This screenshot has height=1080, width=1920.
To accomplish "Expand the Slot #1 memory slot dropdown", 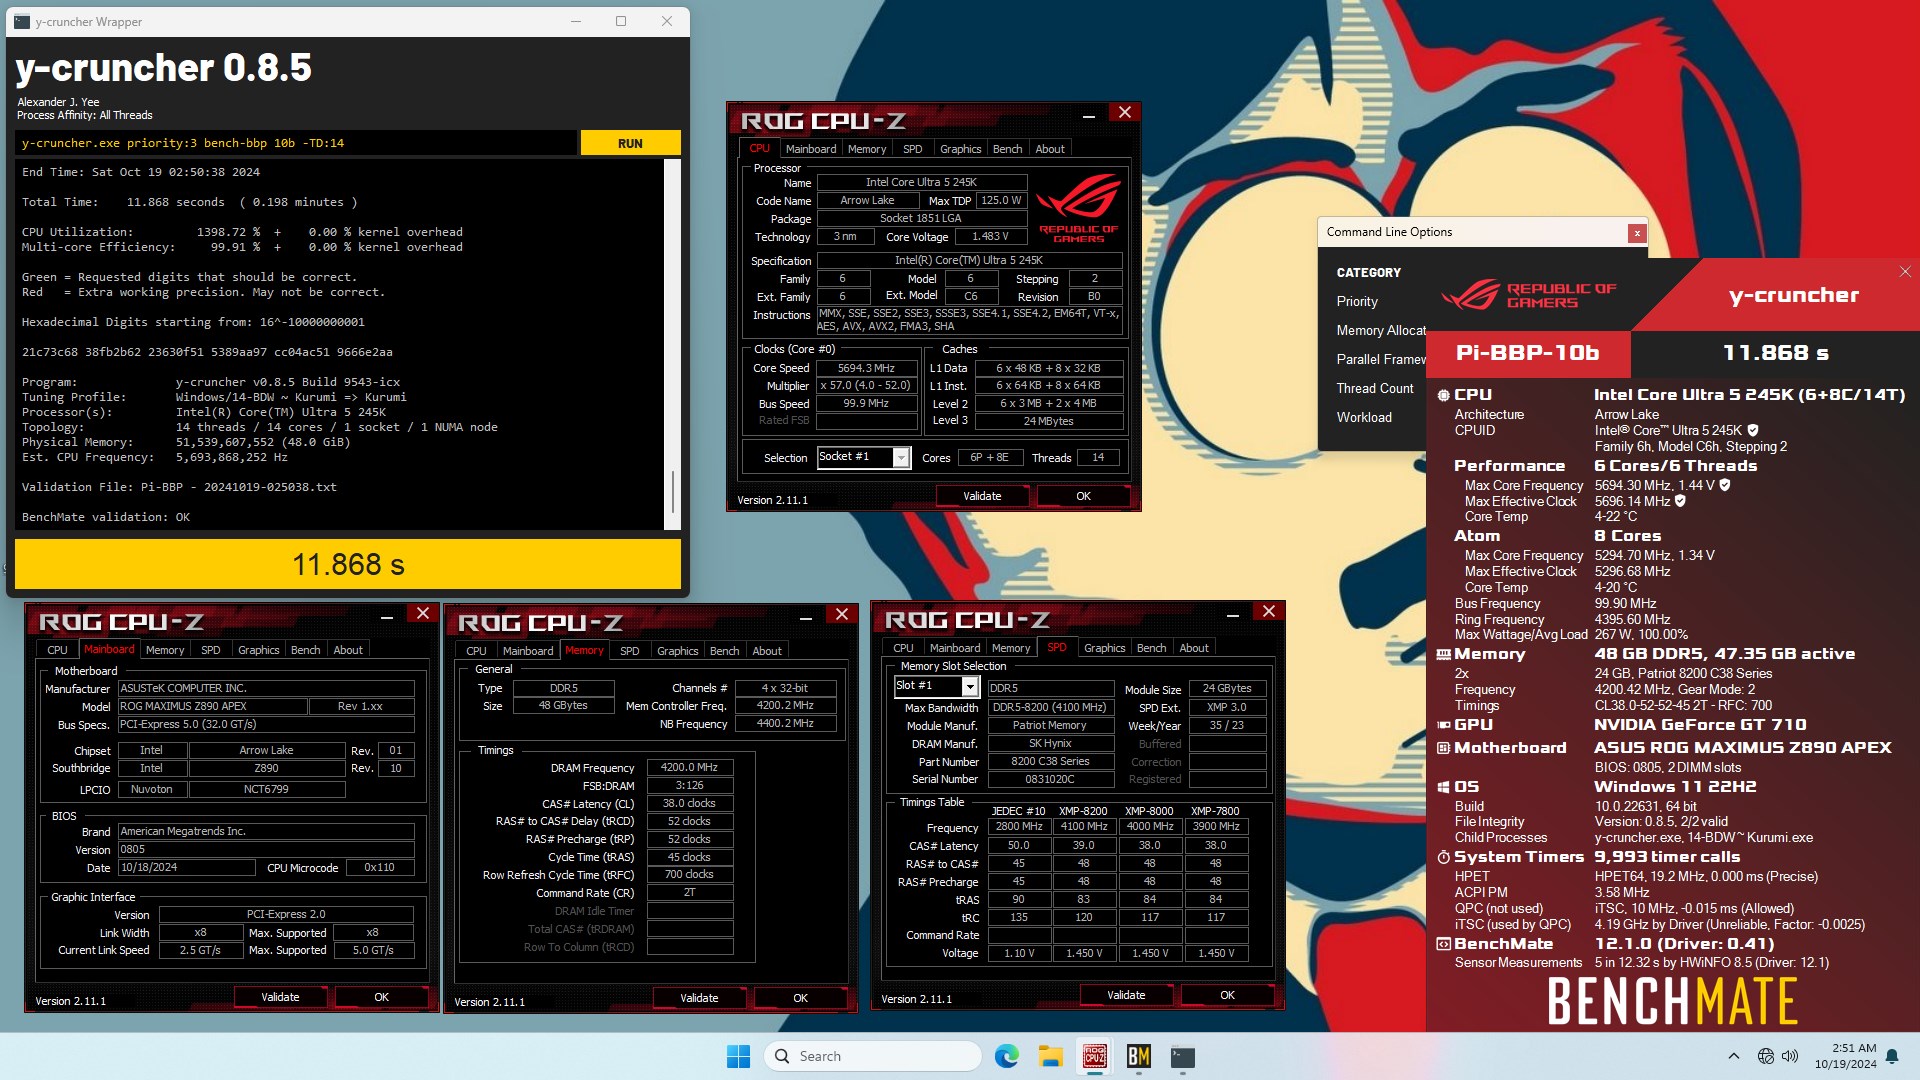I will [x=969, y=686].
